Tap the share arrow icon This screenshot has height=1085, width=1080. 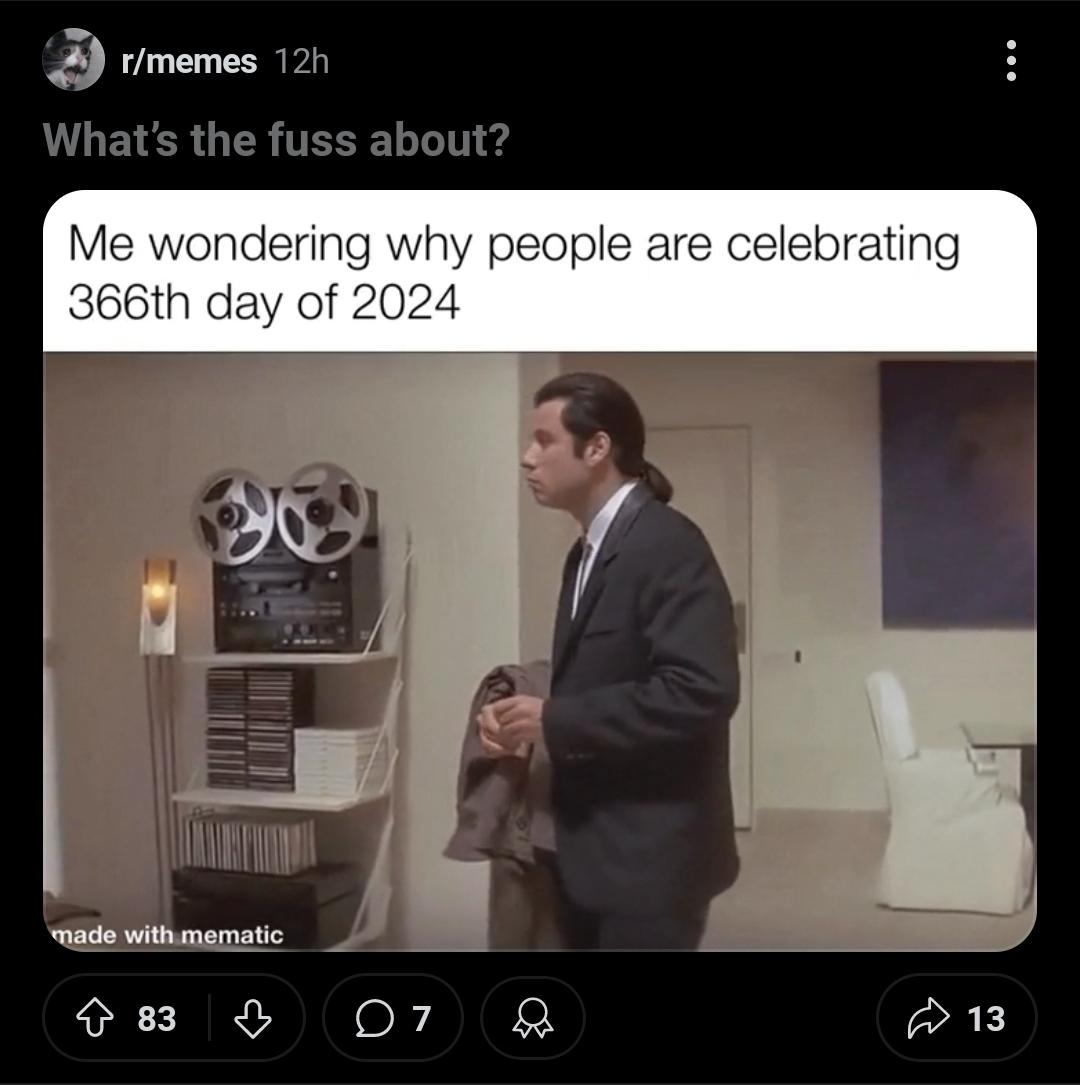click(x=928, y=1018)
